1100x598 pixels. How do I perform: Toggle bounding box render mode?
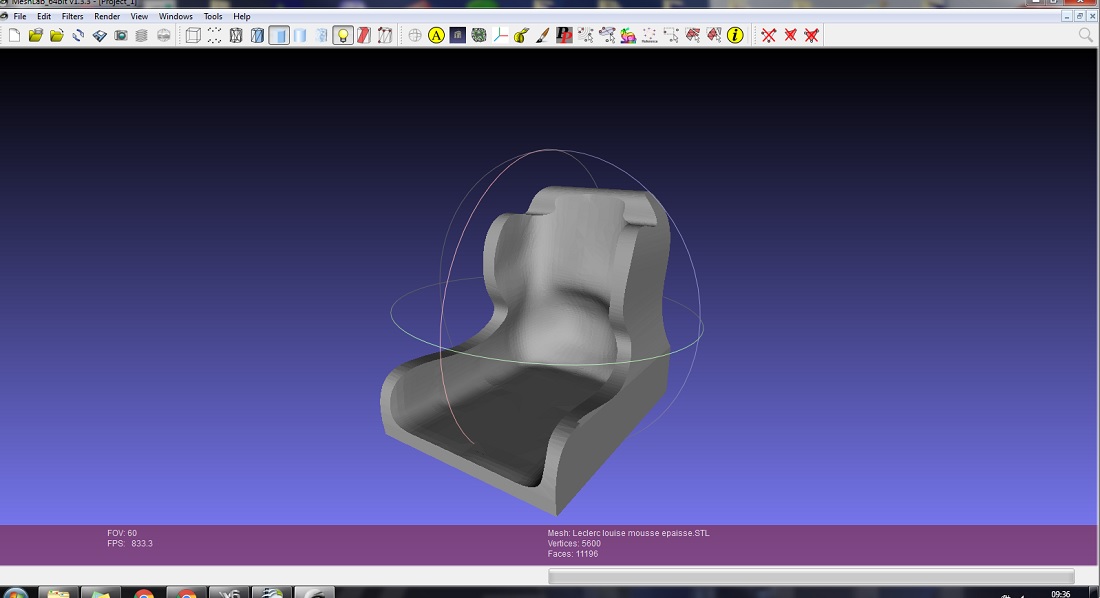click(x=193, y=35)
